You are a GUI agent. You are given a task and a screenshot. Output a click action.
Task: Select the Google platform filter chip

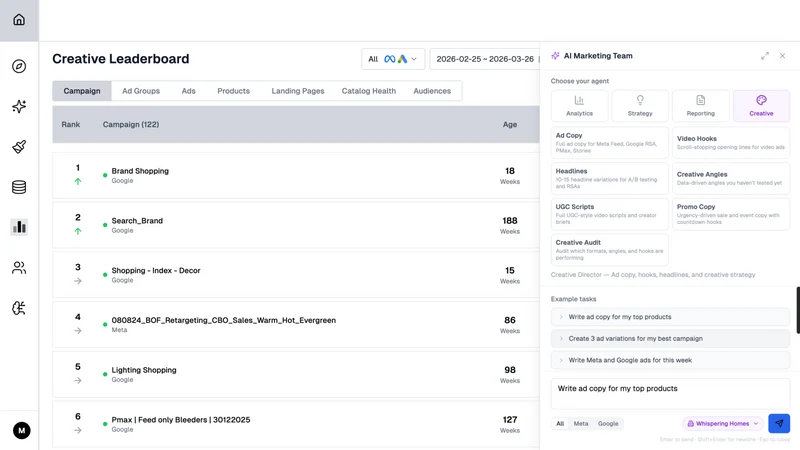(x=608, y=423)
